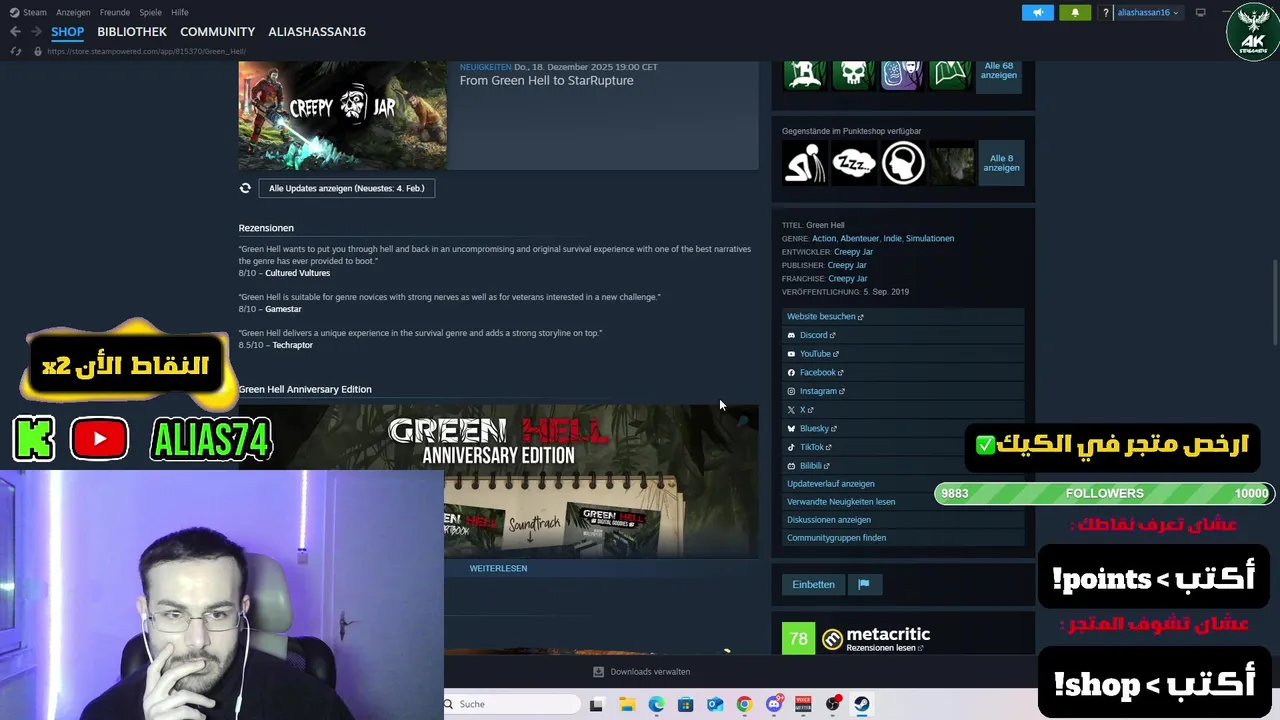Viewport: 1280px width, 720px height.
Task: Open the Discord link
Action: (x=817, y=335)
